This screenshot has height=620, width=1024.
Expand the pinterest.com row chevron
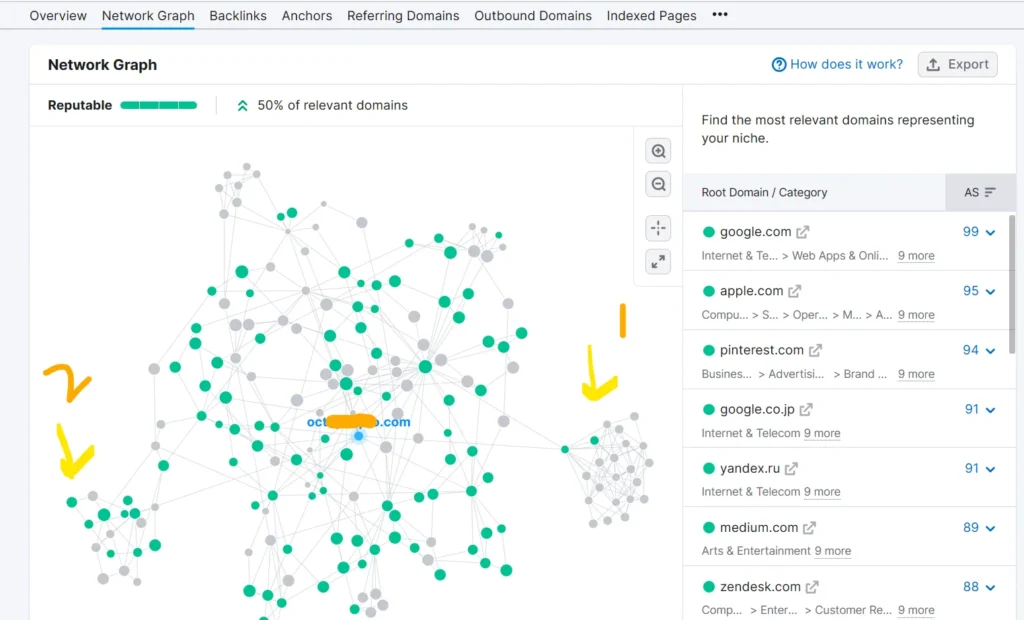(x=991, y=351)
